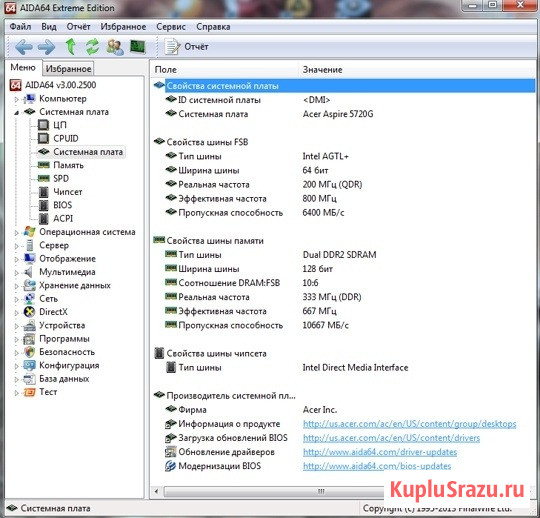540x518 pixels.
Task: Switch to the Меню sidebar tab
Action: (23, 68)
